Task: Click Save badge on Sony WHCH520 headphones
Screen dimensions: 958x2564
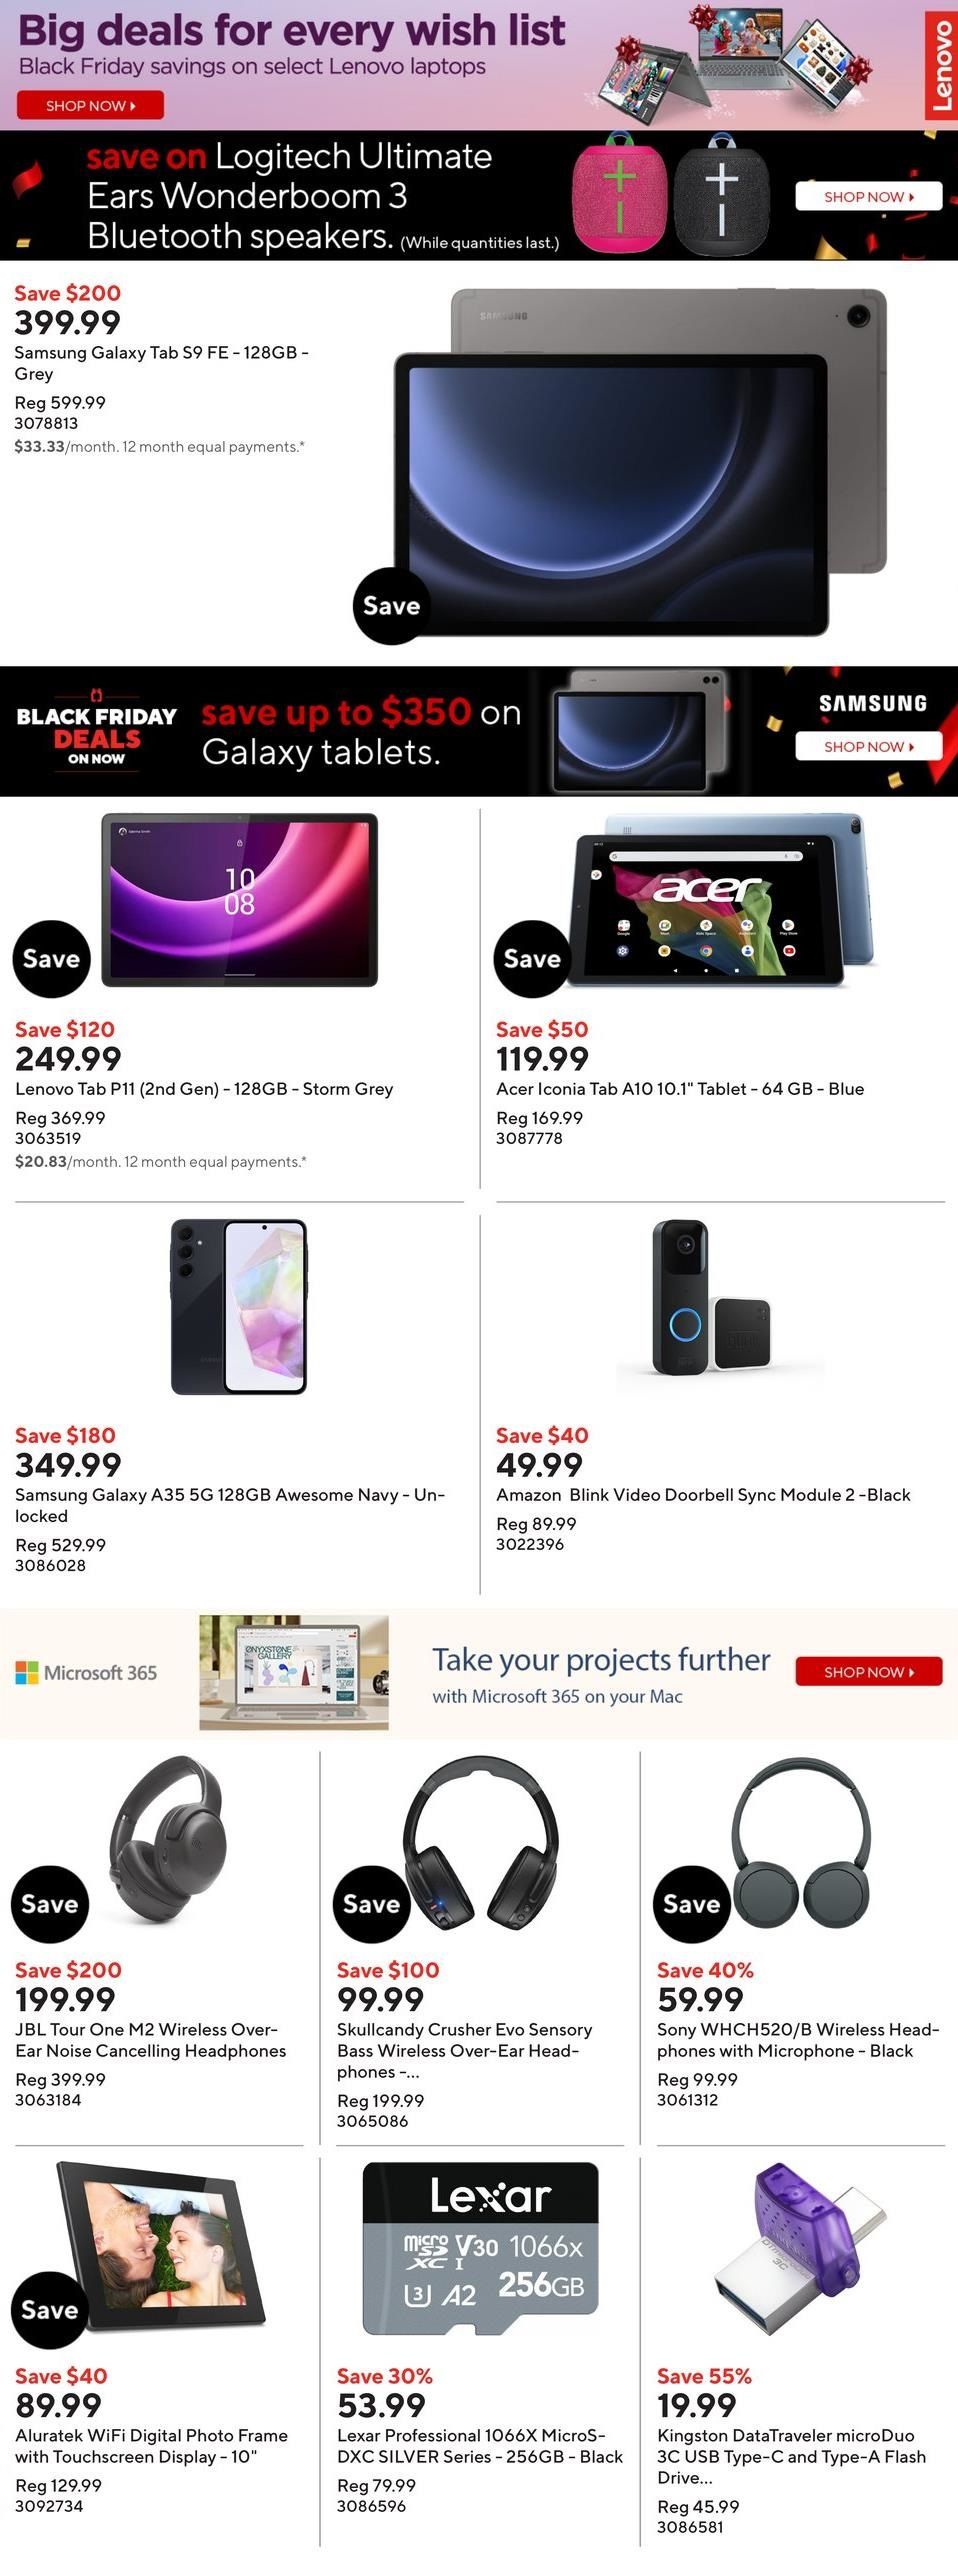Action: click(x=691, y=1904)
